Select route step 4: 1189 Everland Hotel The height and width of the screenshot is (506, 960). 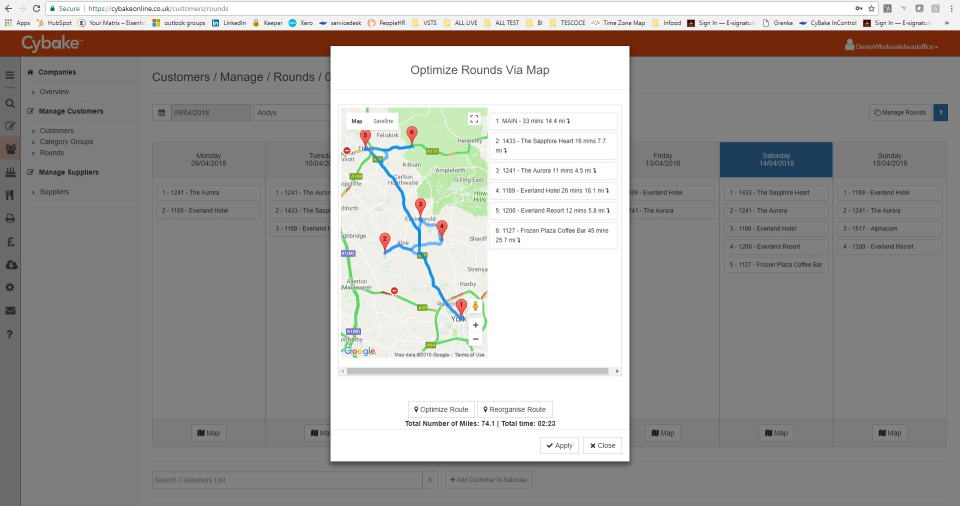[553, 191]
